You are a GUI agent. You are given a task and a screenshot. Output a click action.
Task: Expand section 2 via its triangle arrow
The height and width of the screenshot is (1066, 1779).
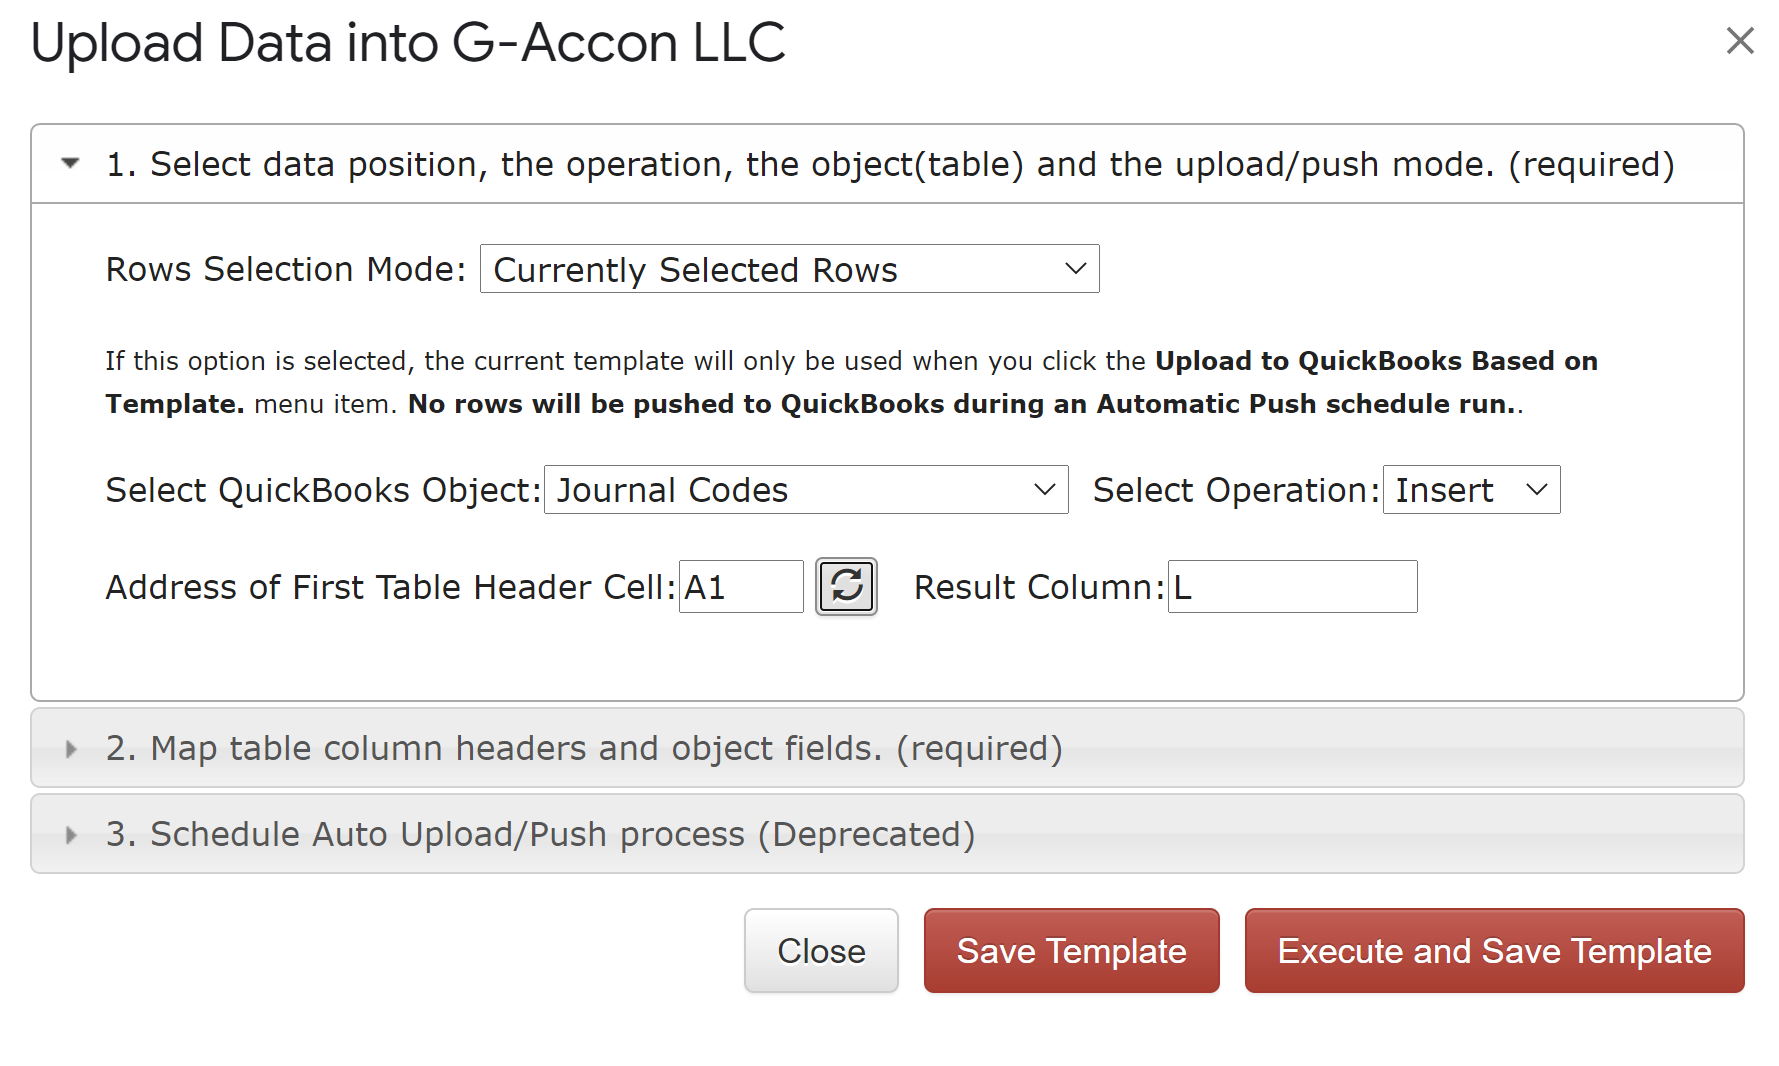[70, 749]
